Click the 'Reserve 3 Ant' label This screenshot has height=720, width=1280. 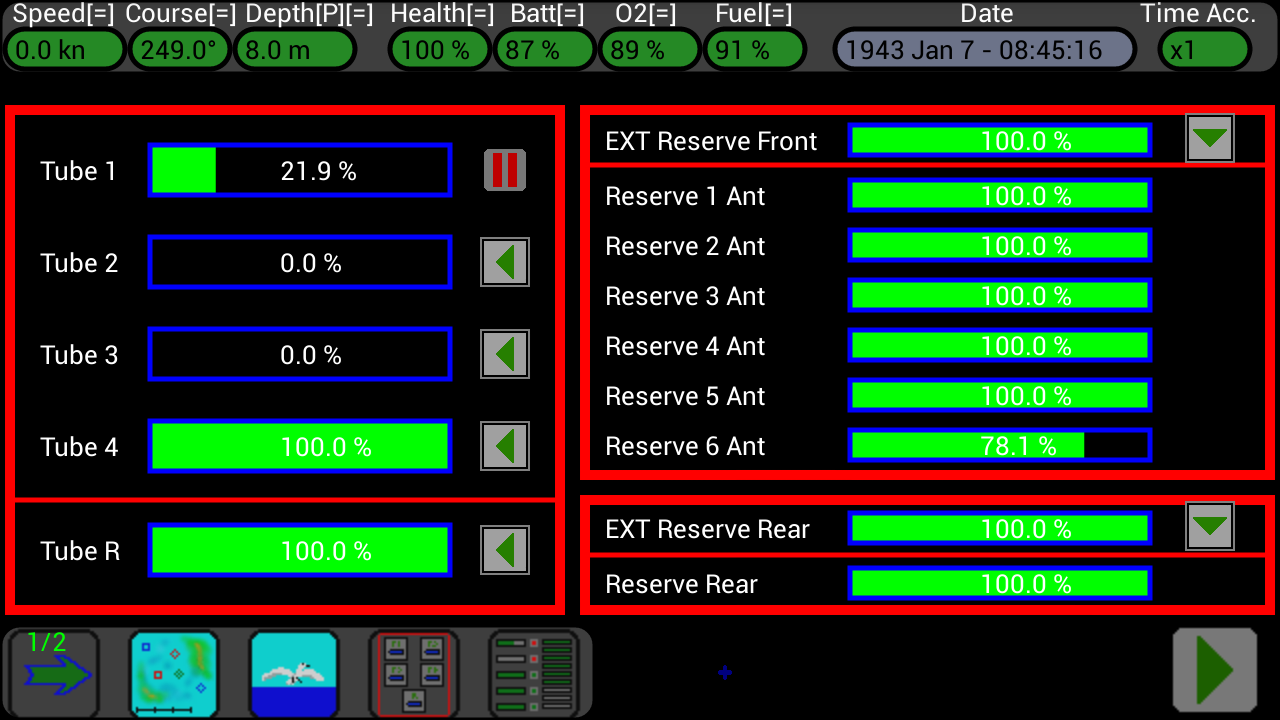tap(685, 296)
